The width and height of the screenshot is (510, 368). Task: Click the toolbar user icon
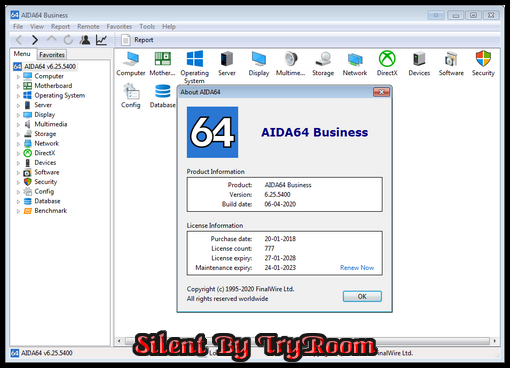coord(85,40)
